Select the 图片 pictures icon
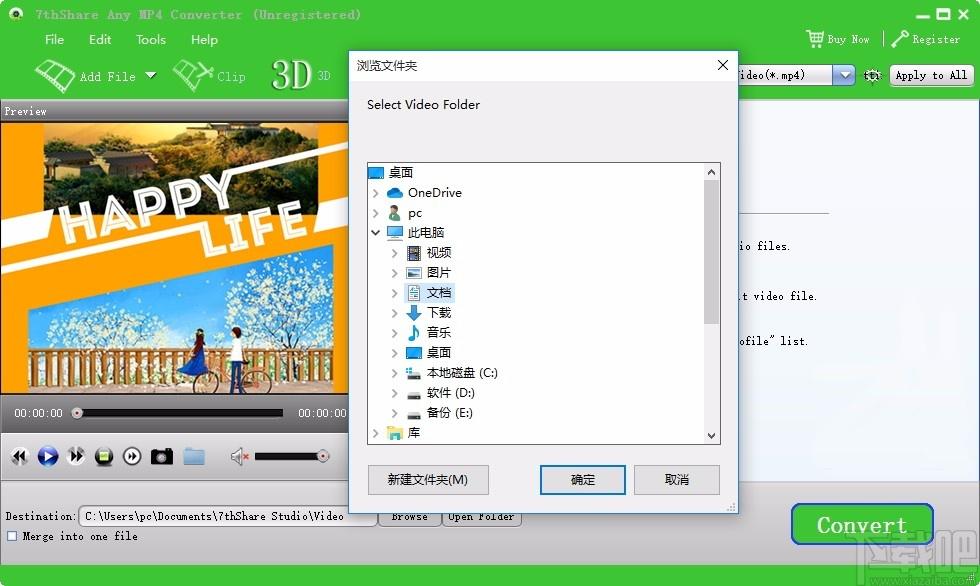 [414, 273]
